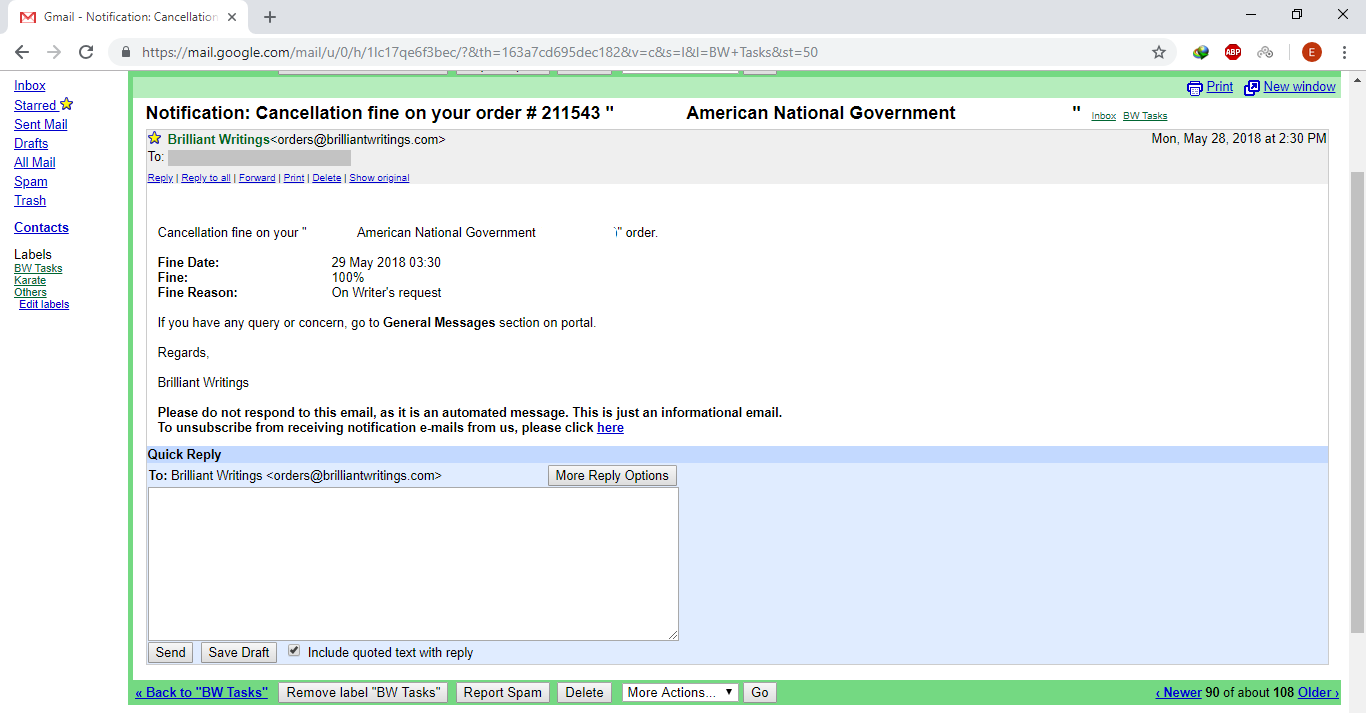Click the BW Tasks tag next to subject
Screen dimensions: 1366x713
(1145, 116)
